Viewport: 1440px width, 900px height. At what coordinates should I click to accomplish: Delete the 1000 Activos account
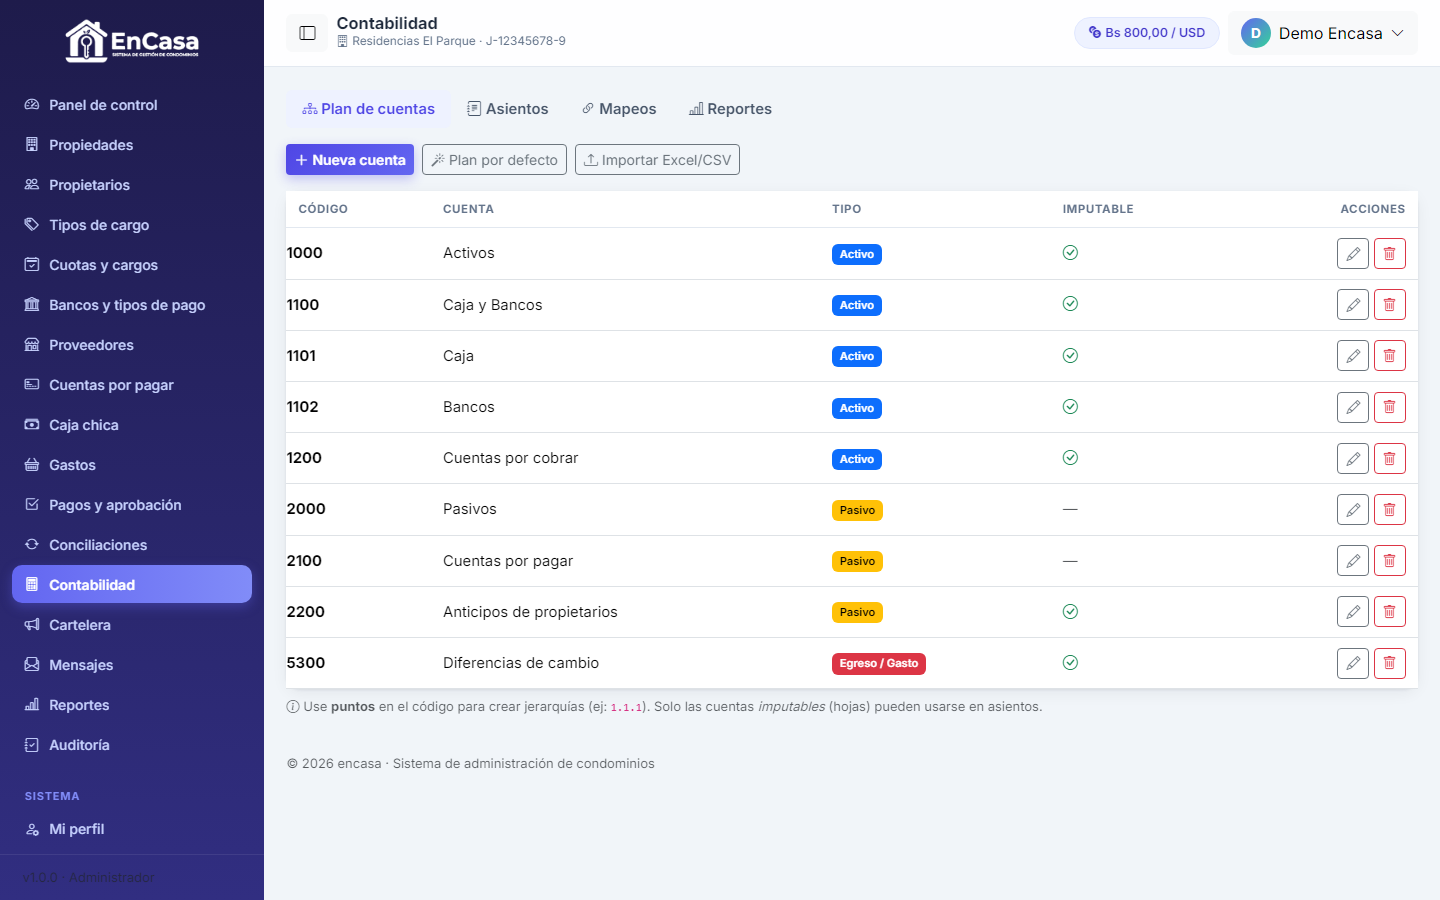1390,254
